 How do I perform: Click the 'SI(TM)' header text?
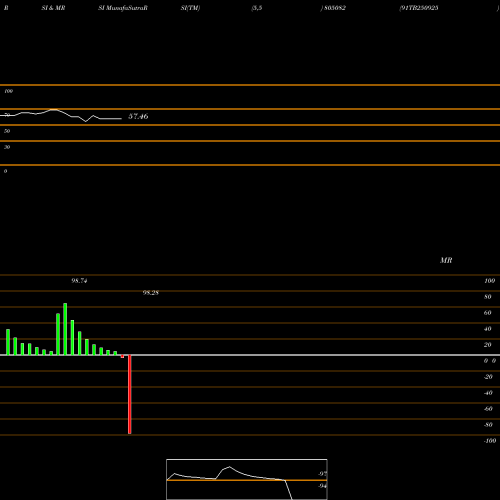point(190,8)
